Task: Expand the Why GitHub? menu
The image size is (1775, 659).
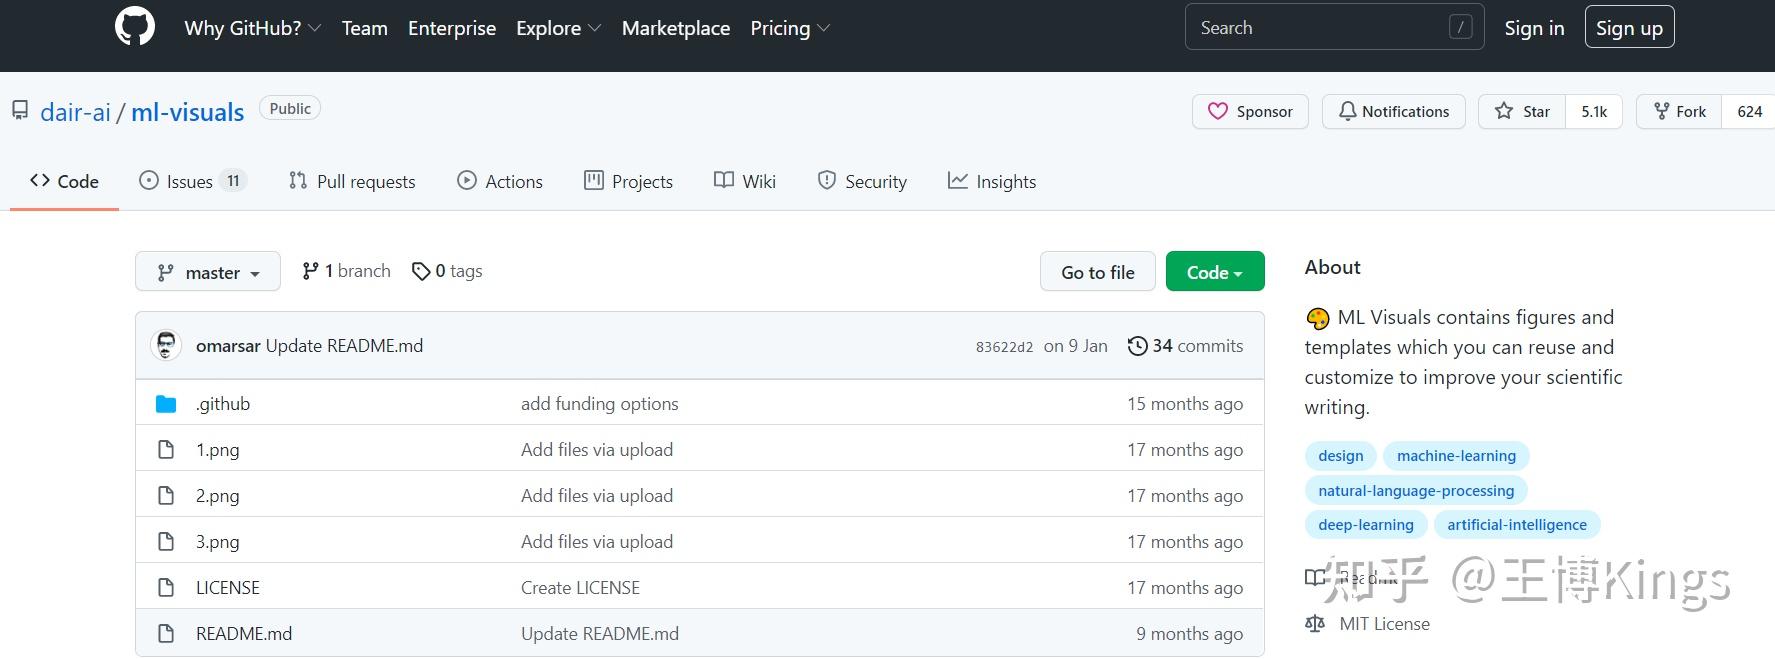Action: coord(252,28)
